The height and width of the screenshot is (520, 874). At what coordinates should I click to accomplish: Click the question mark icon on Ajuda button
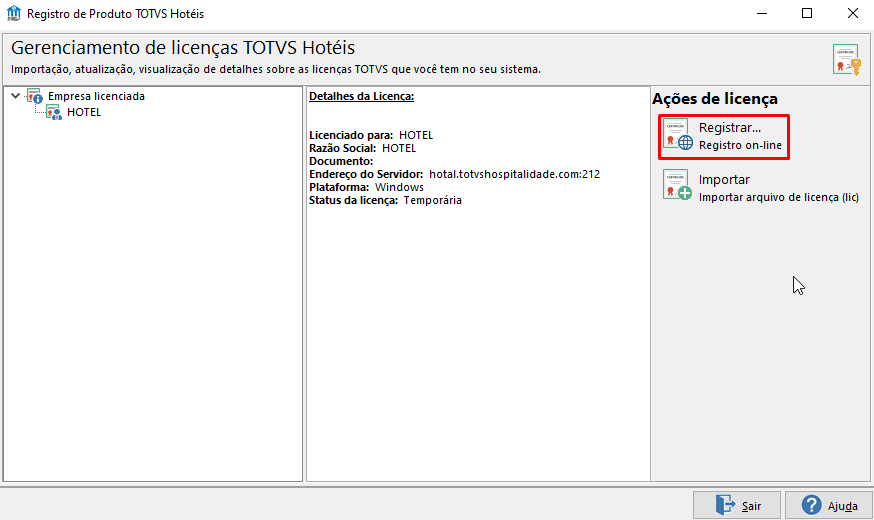[x=812, y=505]
